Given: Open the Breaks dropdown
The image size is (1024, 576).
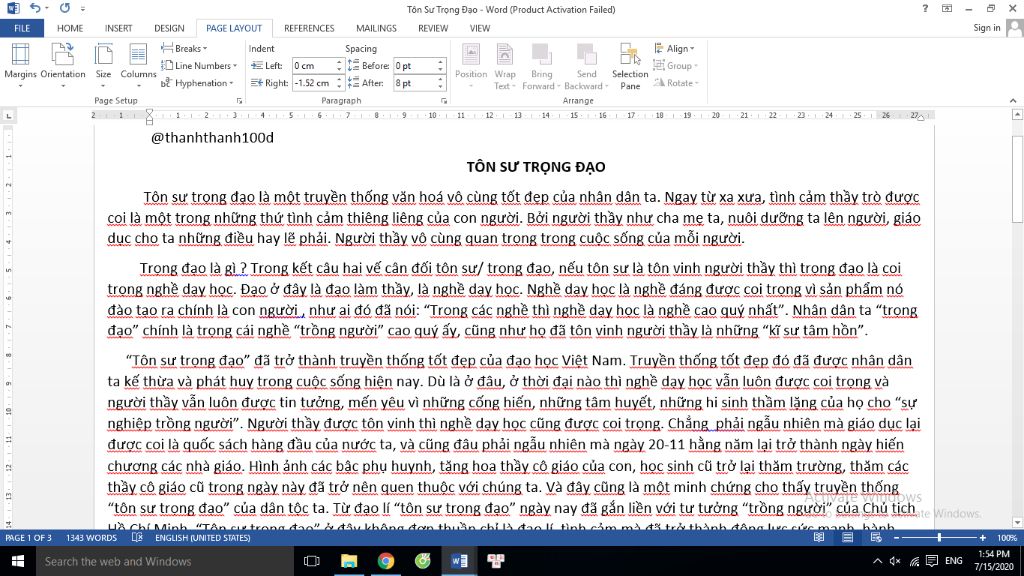Looking at the screenshot, I should pos(184,48).
